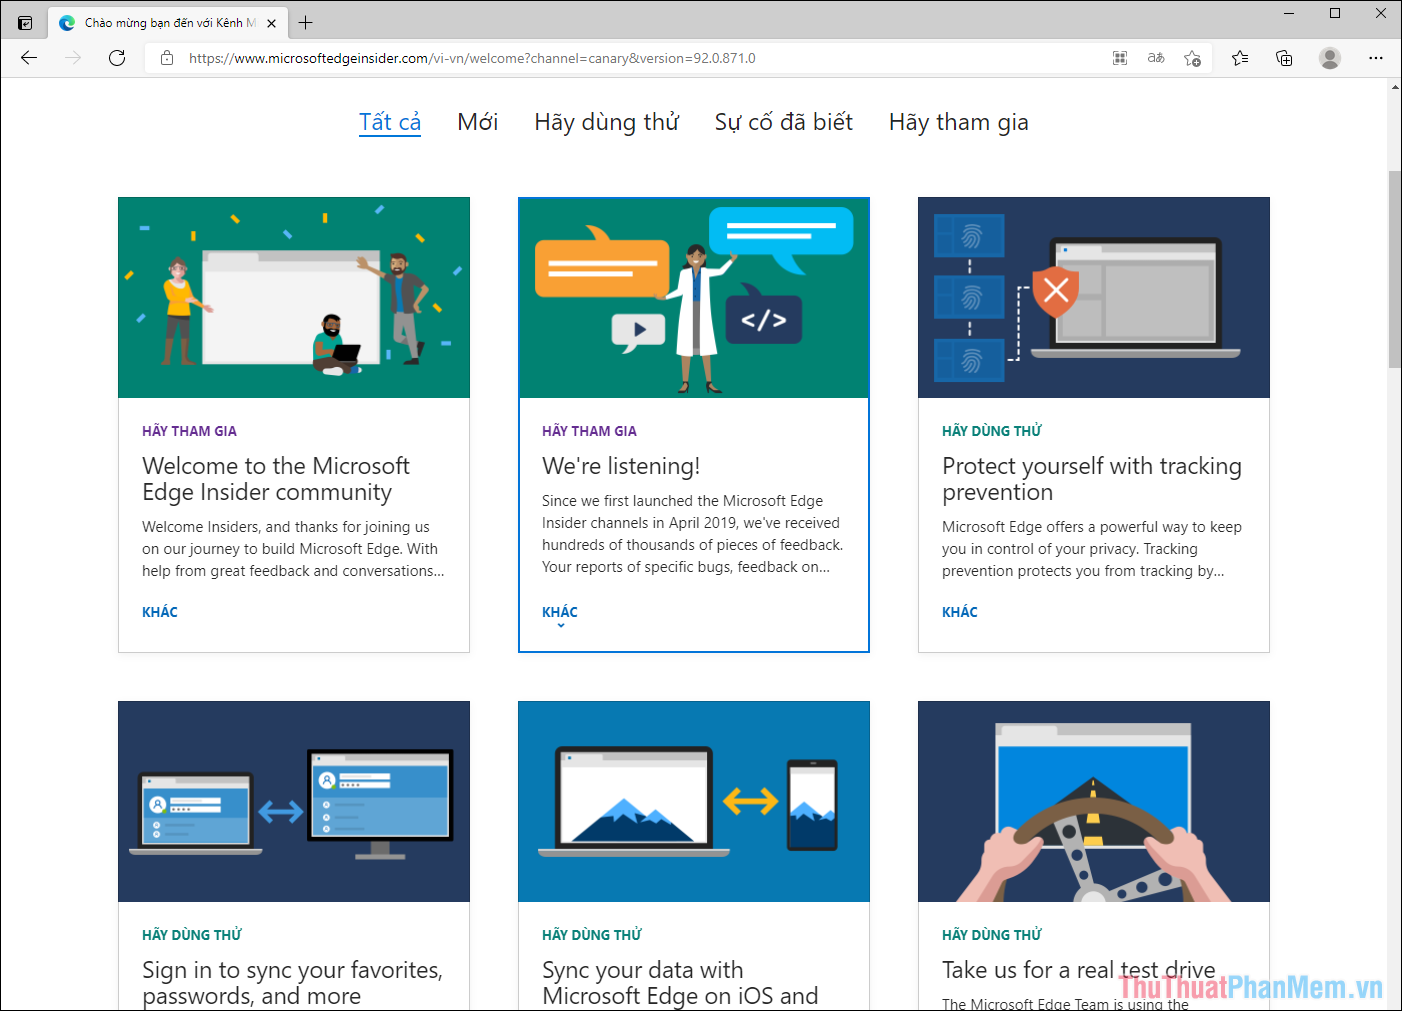Click the tracking prevention shield illustration

click(1094, 298)
